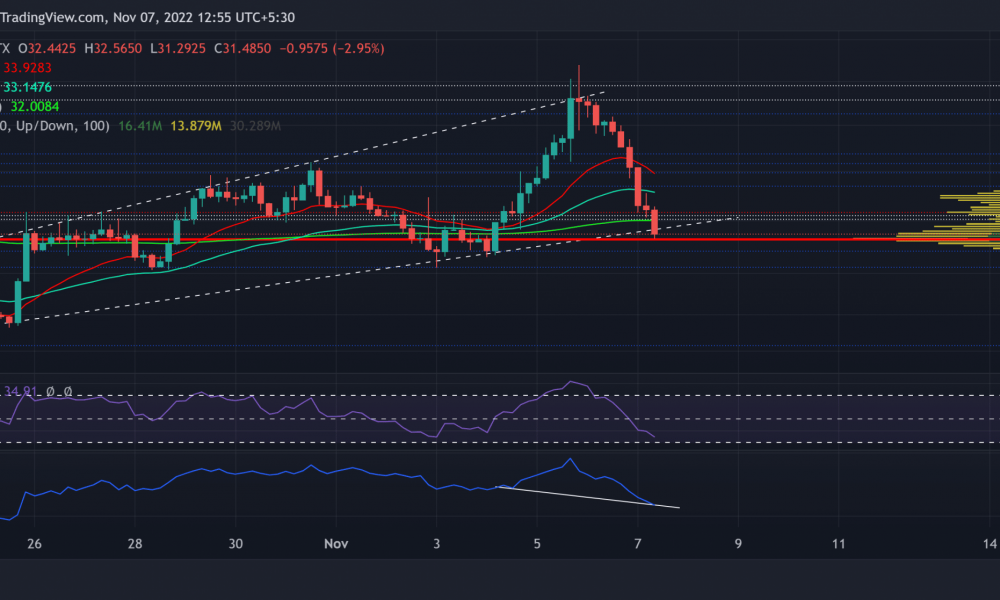Click the open price value O32.4425

pos(47,48)
